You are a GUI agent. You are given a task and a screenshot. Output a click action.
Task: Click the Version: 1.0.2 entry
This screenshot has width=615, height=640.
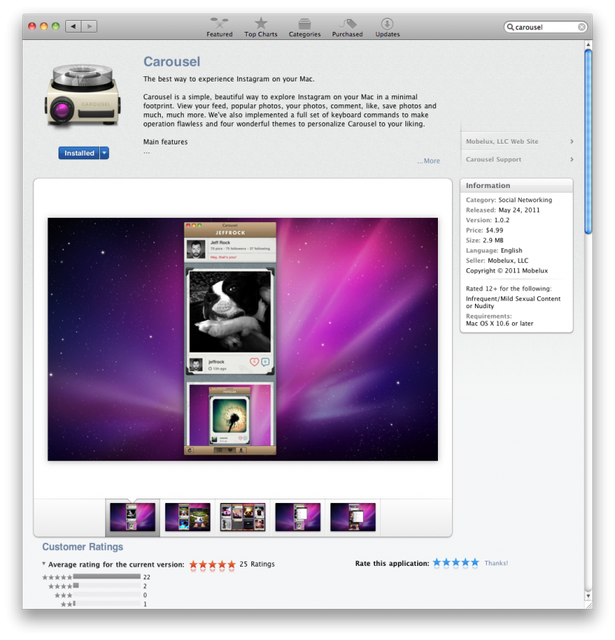point(487,220)
